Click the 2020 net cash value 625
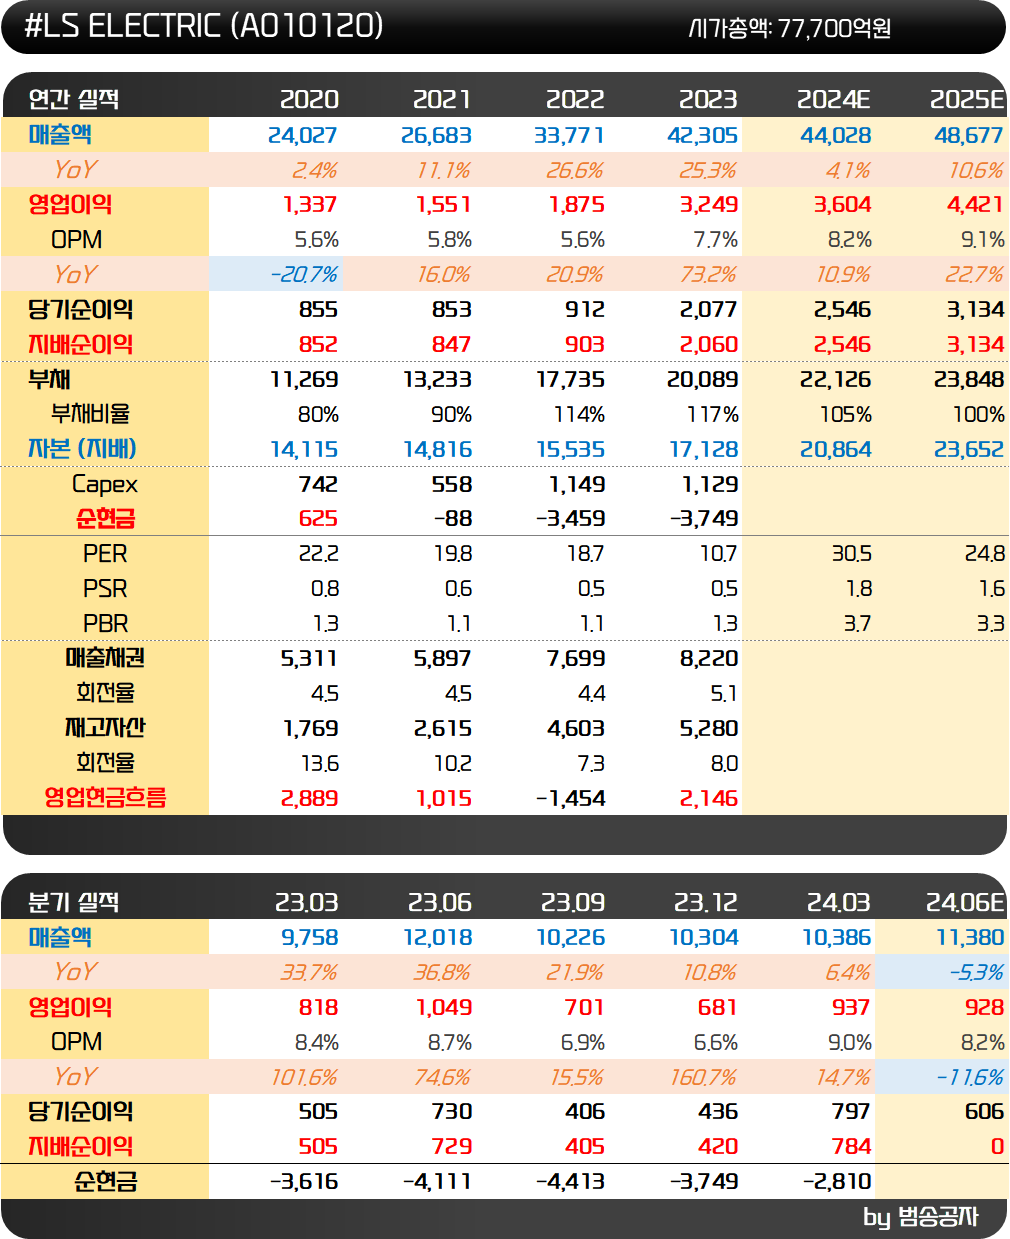This screenshot has height=1239, width=1010. (318, 518)
